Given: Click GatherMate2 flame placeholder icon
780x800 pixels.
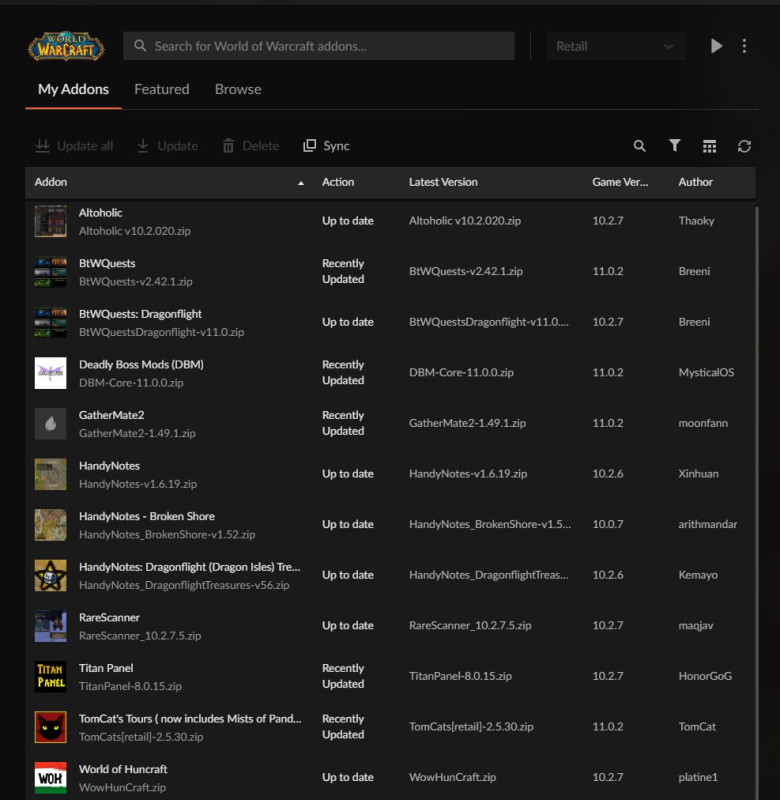Looking at the screenshot, I should (51, 423).
